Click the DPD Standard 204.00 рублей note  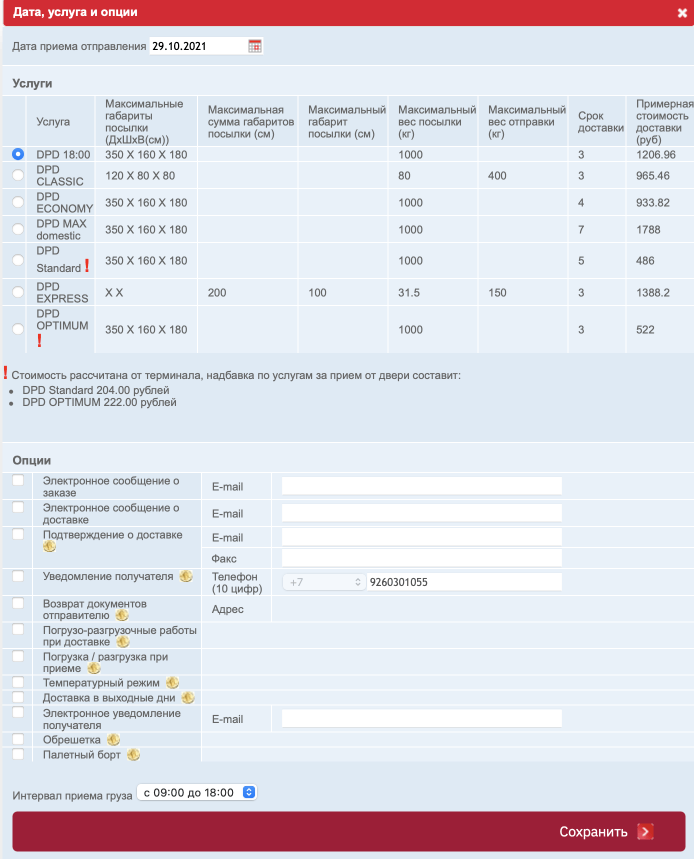(x=96, y=390)
